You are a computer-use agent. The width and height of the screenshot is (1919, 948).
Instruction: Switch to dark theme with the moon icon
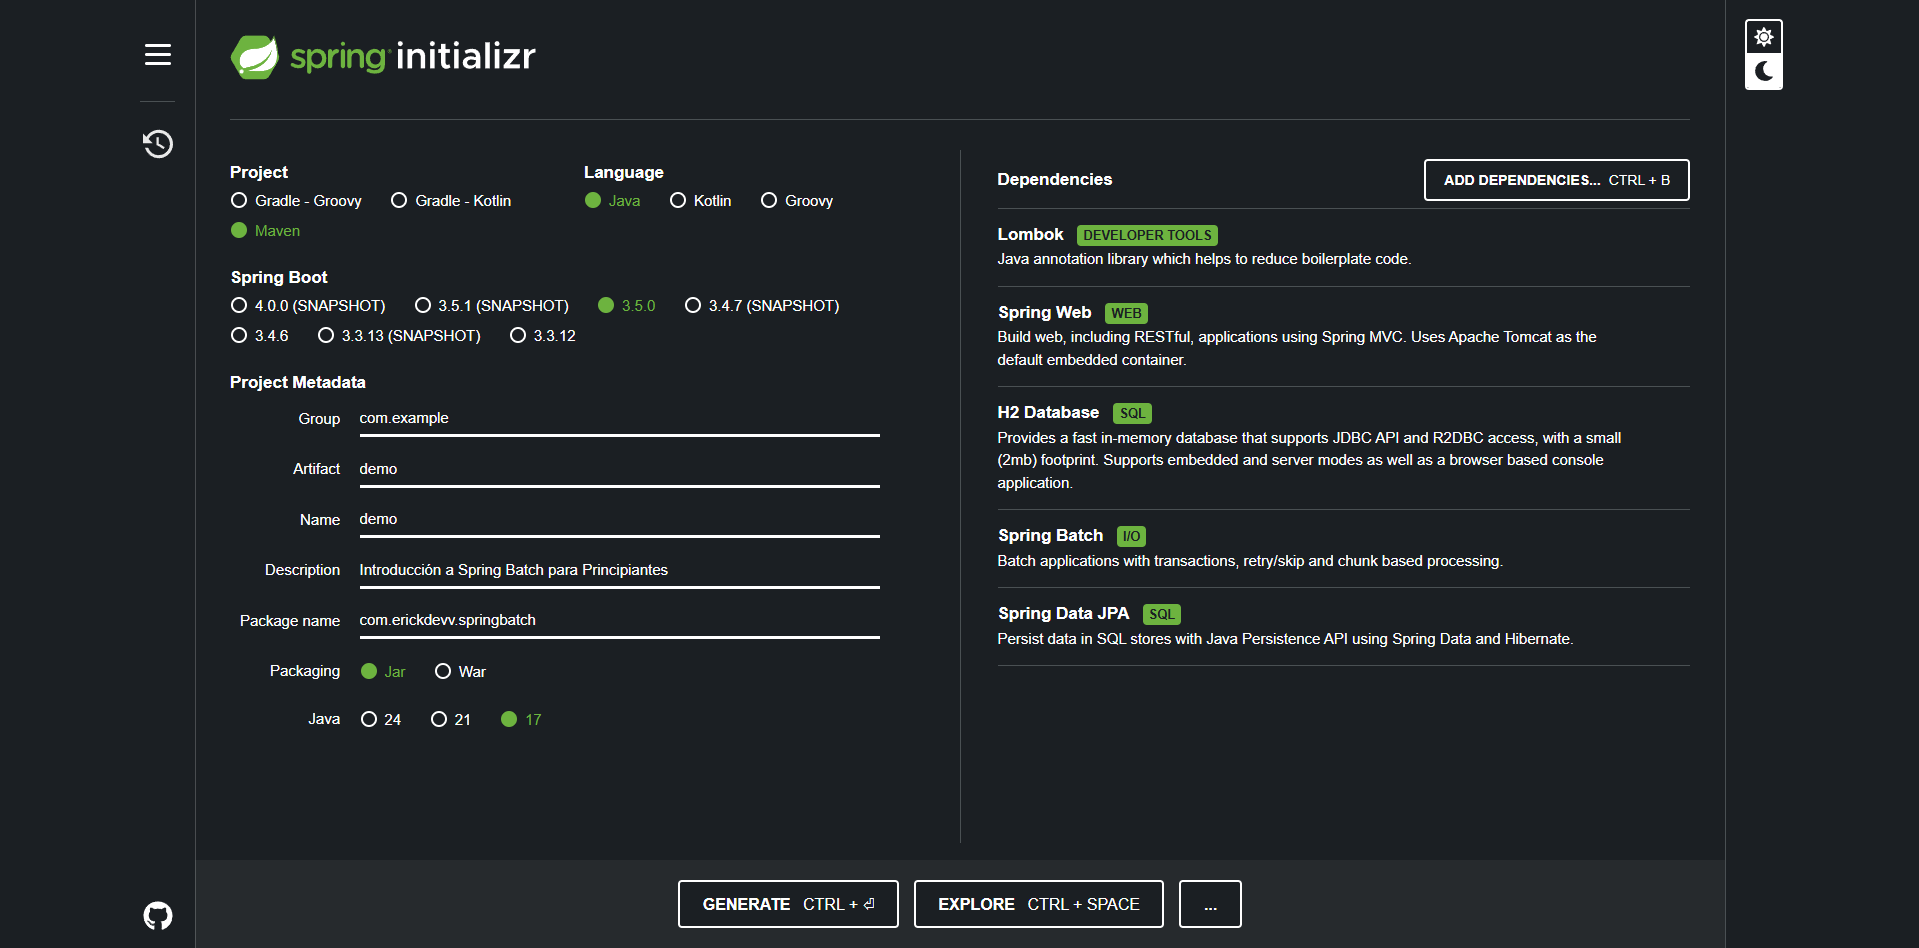[1763, 71]
